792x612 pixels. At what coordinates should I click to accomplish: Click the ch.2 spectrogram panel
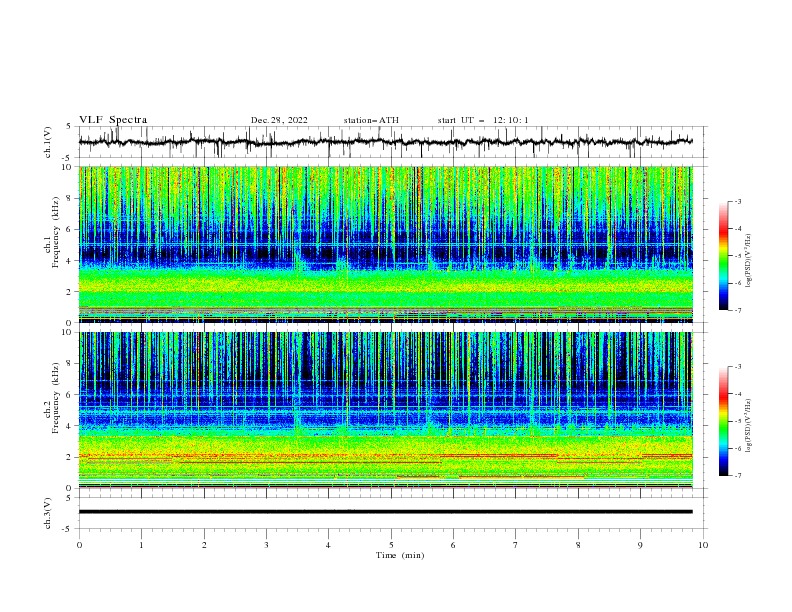point(386,410)
